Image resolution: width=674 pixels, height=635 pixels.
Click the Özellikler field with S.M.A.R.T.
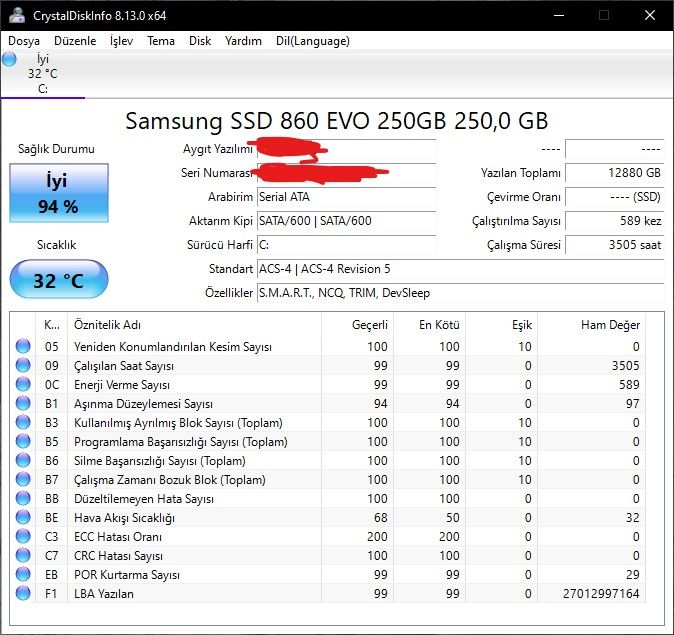[460, 293]
